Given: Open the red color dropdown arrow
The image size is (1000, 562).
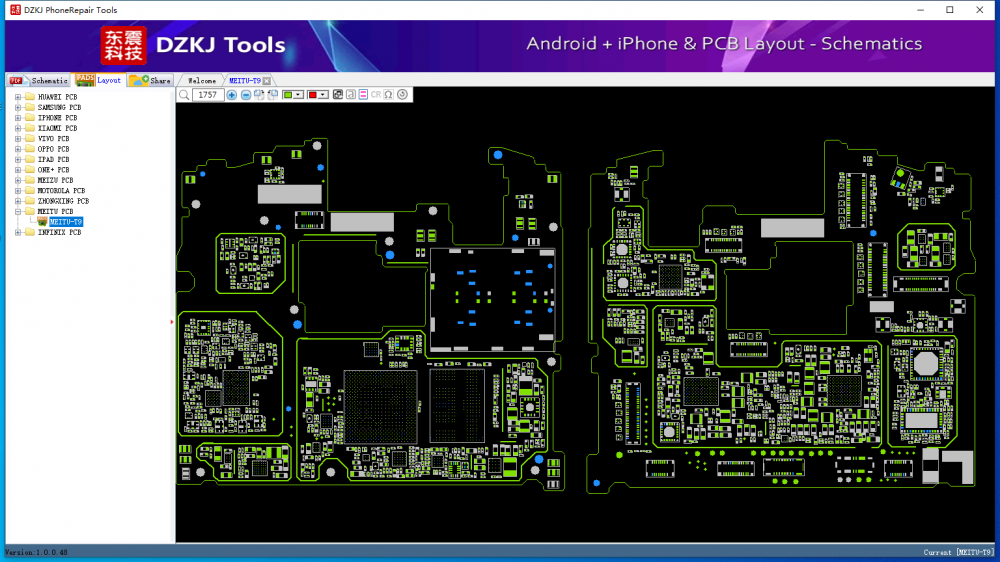Looking at the screenshot, I should tap(323, 95).
